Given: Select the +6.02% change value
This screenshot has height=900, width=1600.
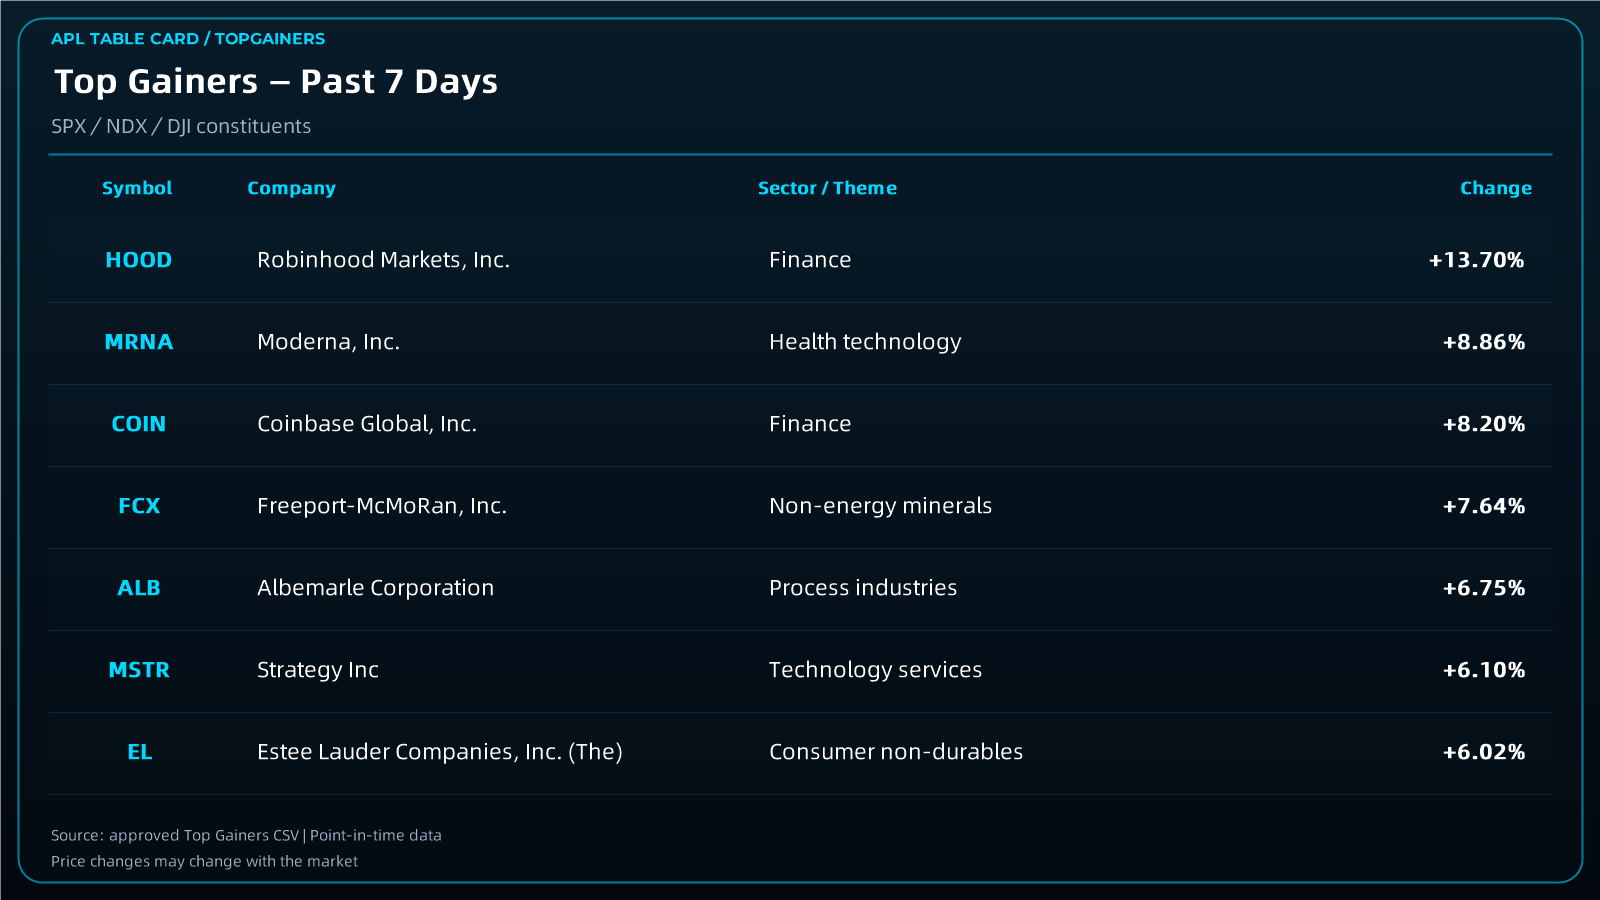Looking at the screenshot, I should 1484,752.
